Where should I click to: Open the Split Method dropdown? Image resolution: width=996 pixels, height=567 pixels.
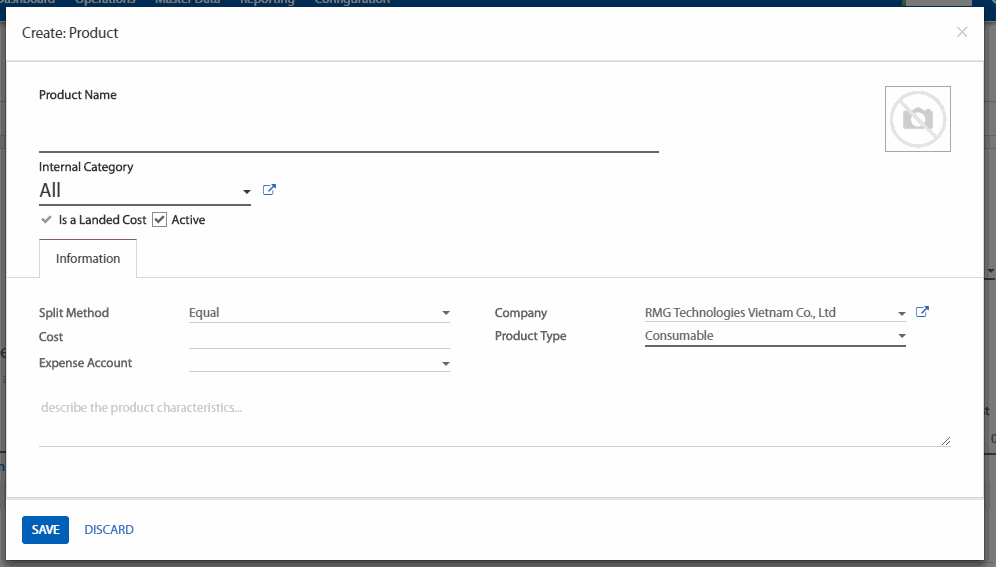tap(445, 314)
